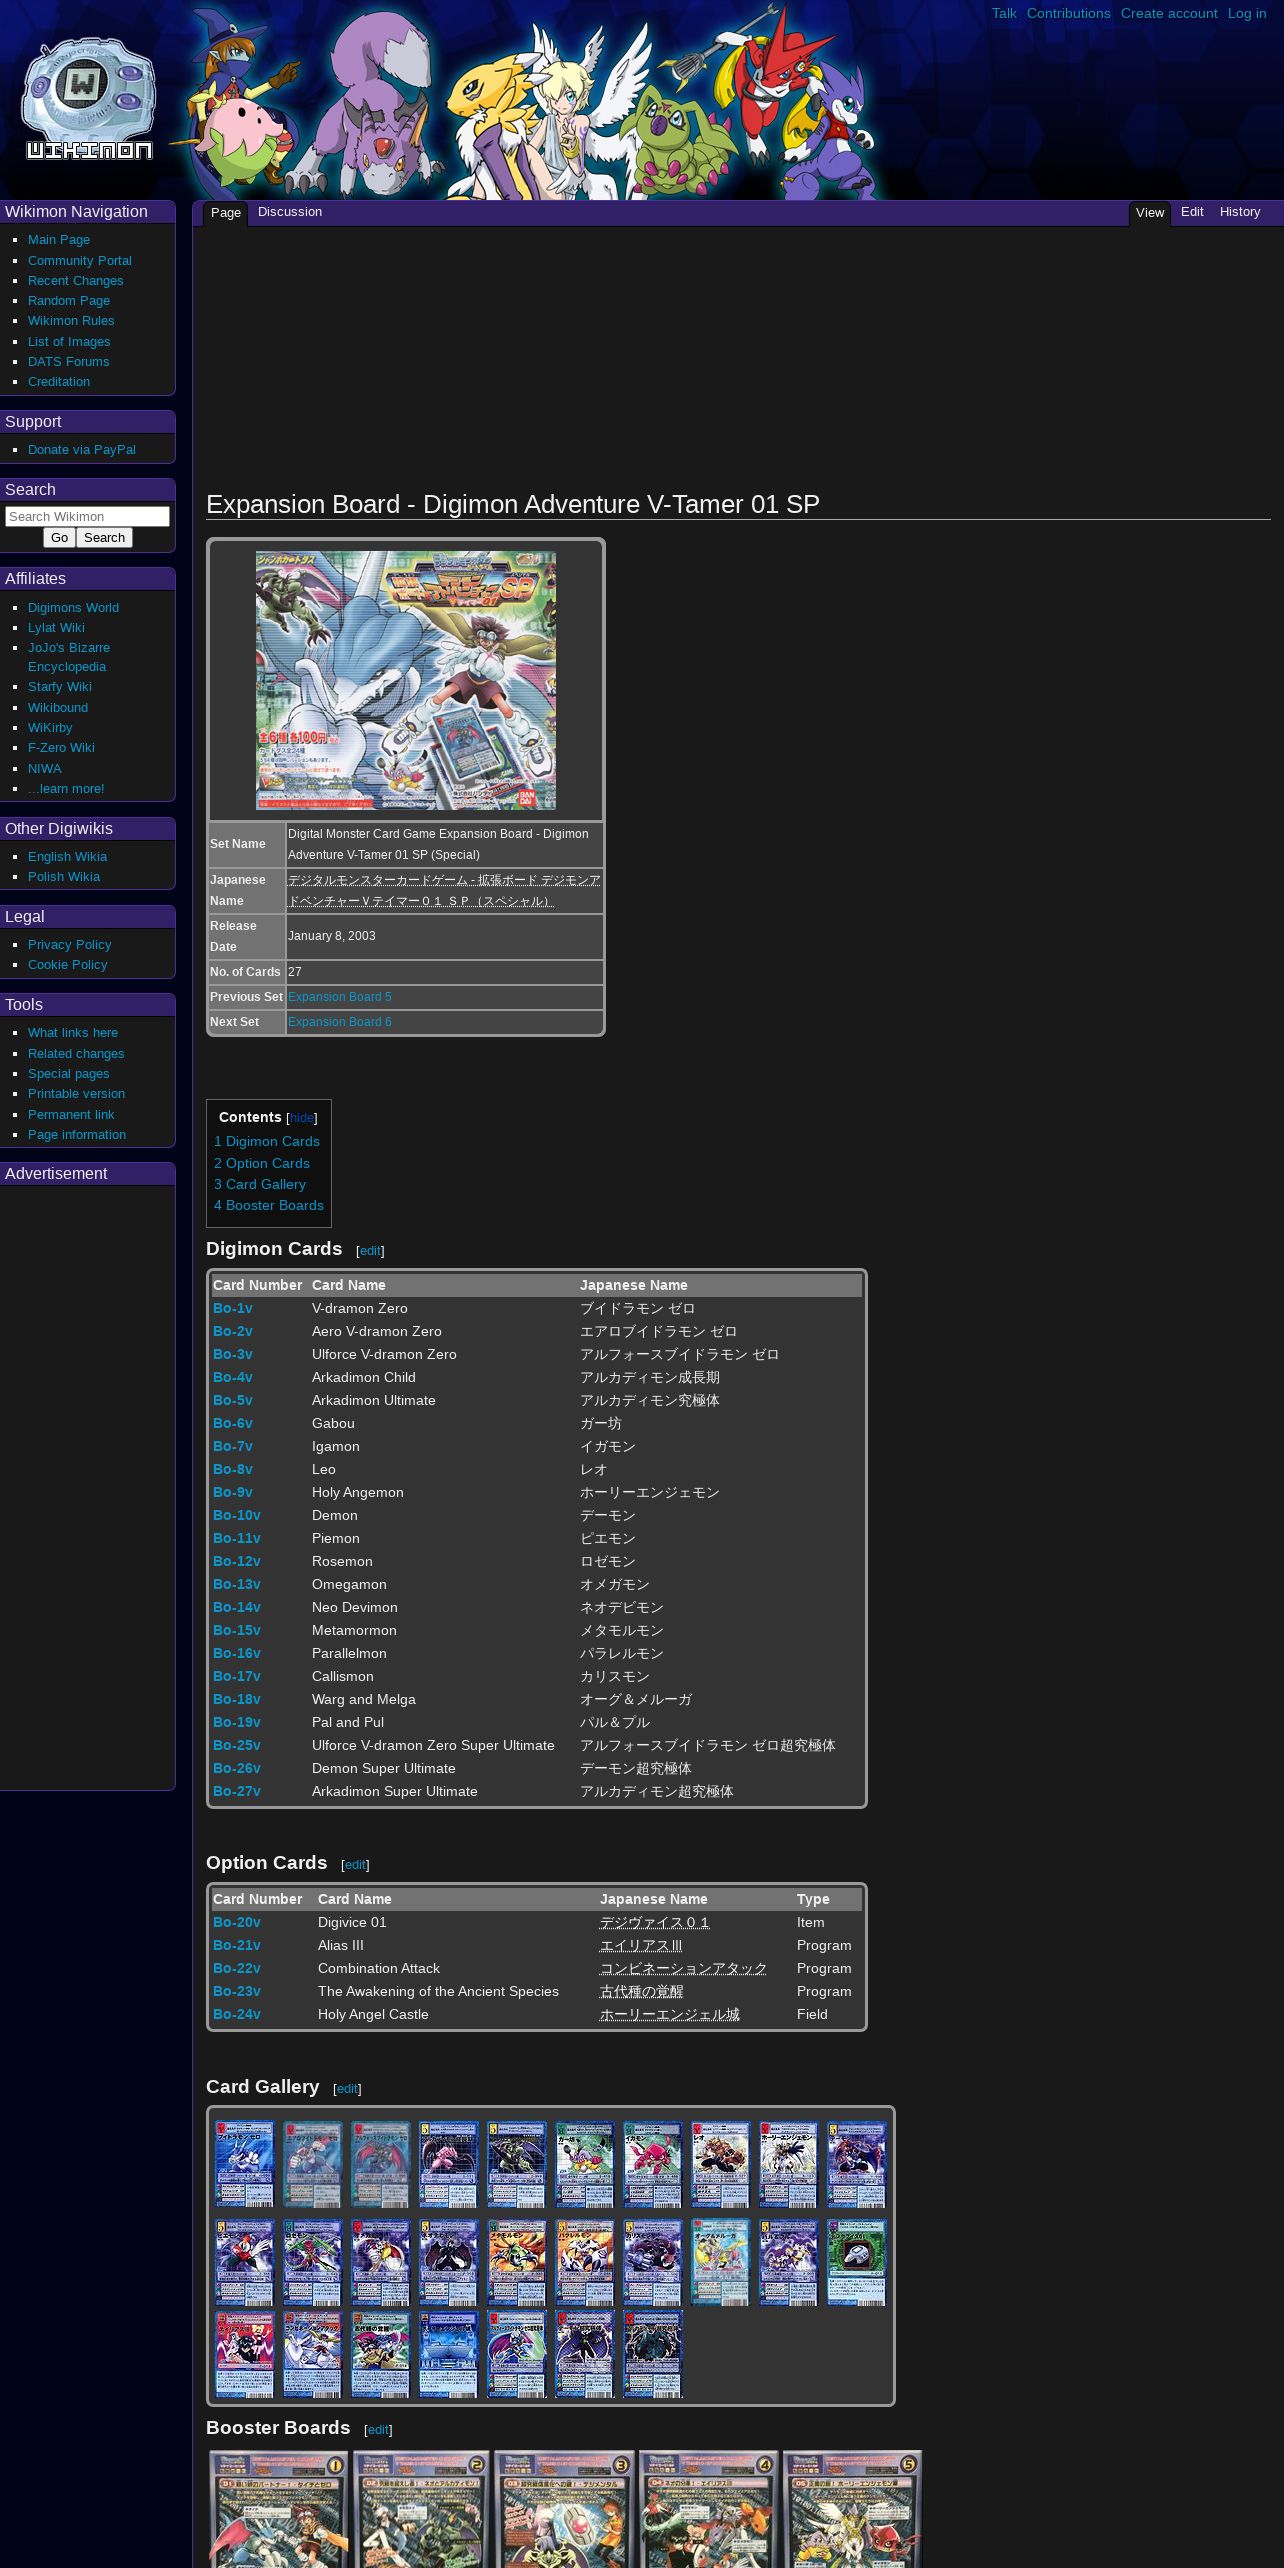Open DATS Forums link

(68, 362)
